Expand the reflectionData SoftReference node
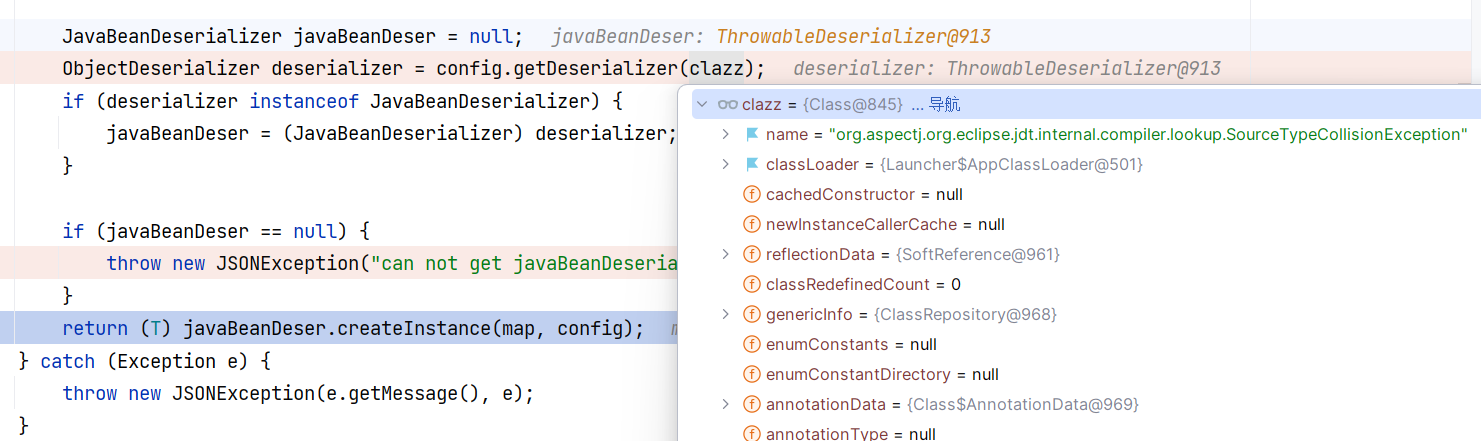 tap(726, 255)
